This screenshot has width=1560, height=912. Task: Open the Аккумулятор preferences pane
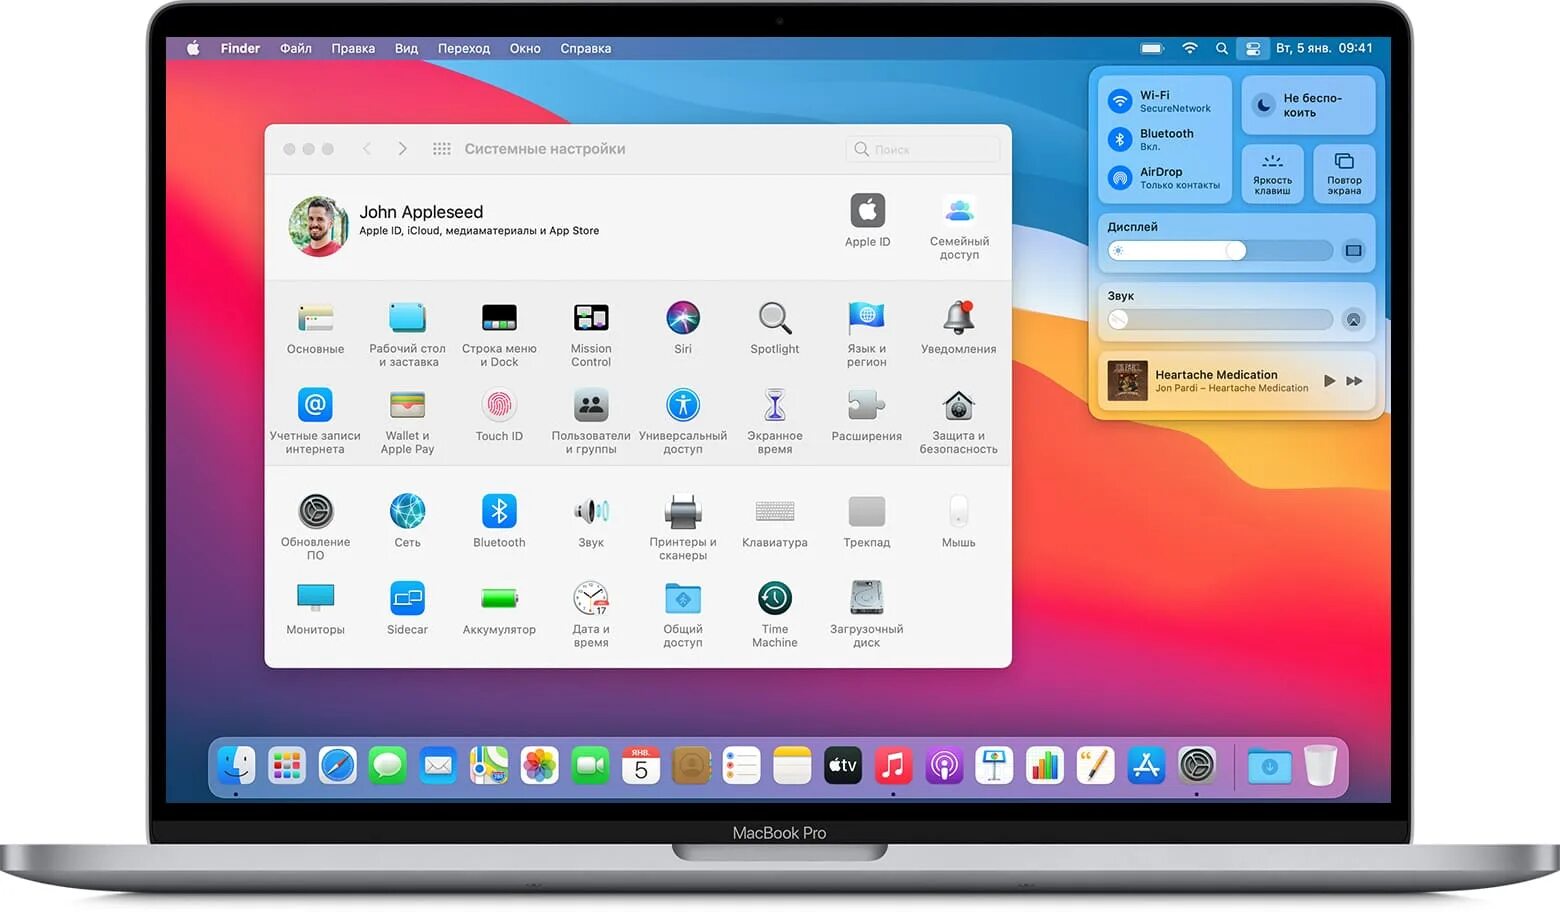[x=499, y=598]
